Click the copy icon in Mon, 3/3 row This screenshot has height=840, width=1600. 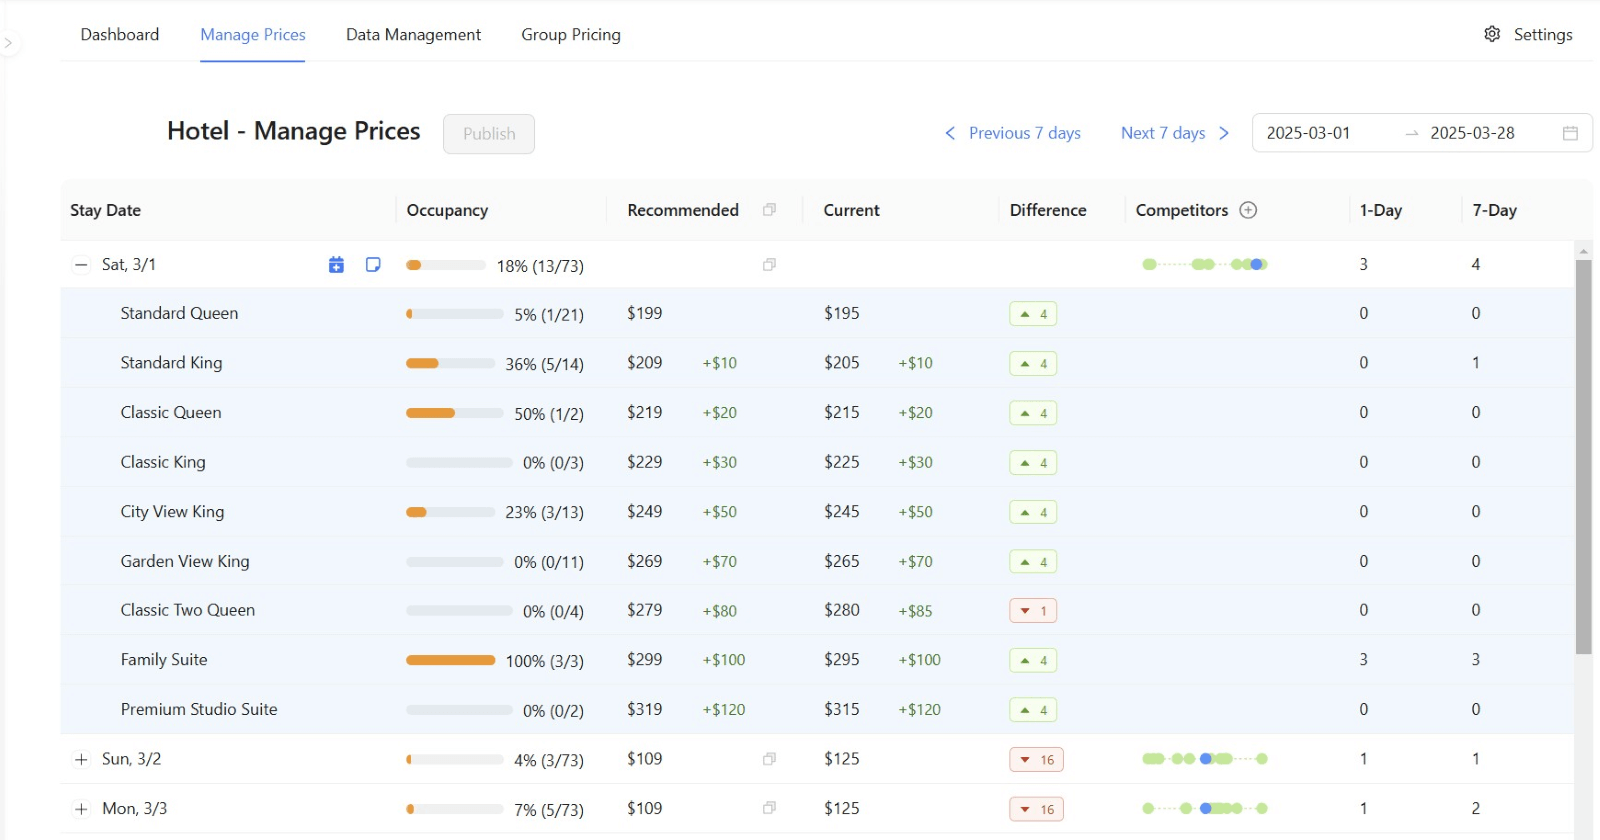pyautogui.click(x=769, y=808)
